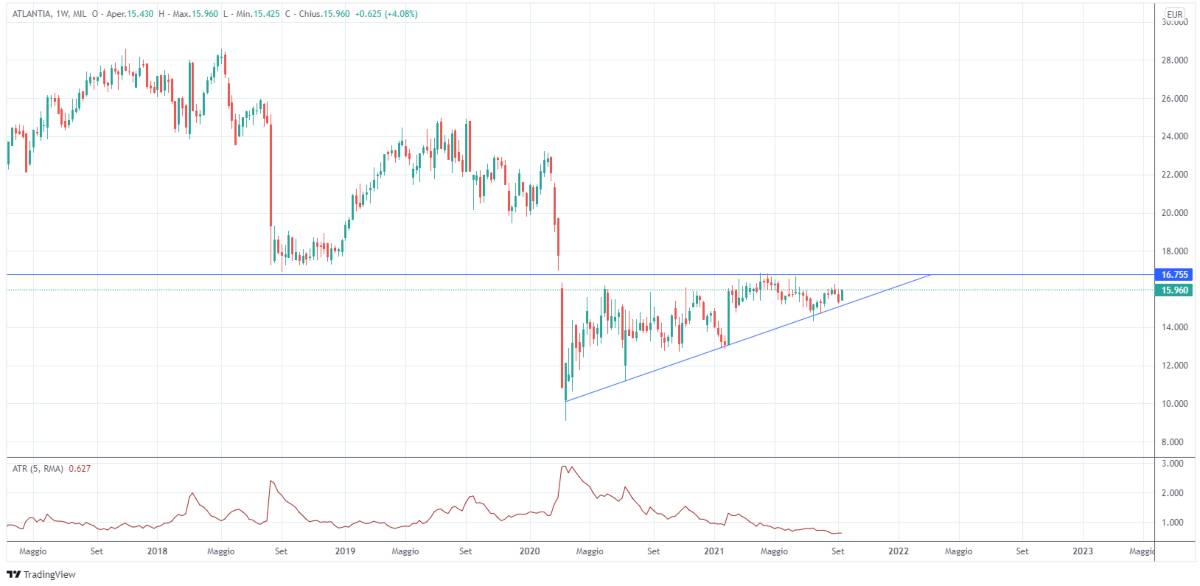Select the ATR (5, RMA) indicator label
Image resolution: width=1200 pixels, height=586 pixels.
[37, 467]
